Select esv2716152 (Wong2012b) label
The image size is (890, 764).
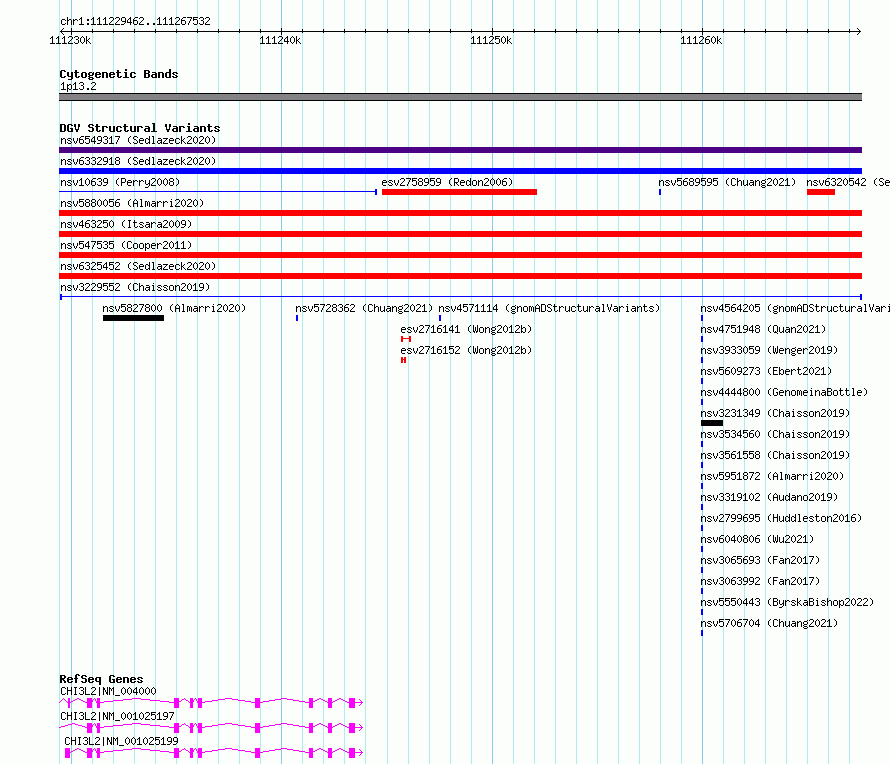pyautogui.click(x=466, y=350)
